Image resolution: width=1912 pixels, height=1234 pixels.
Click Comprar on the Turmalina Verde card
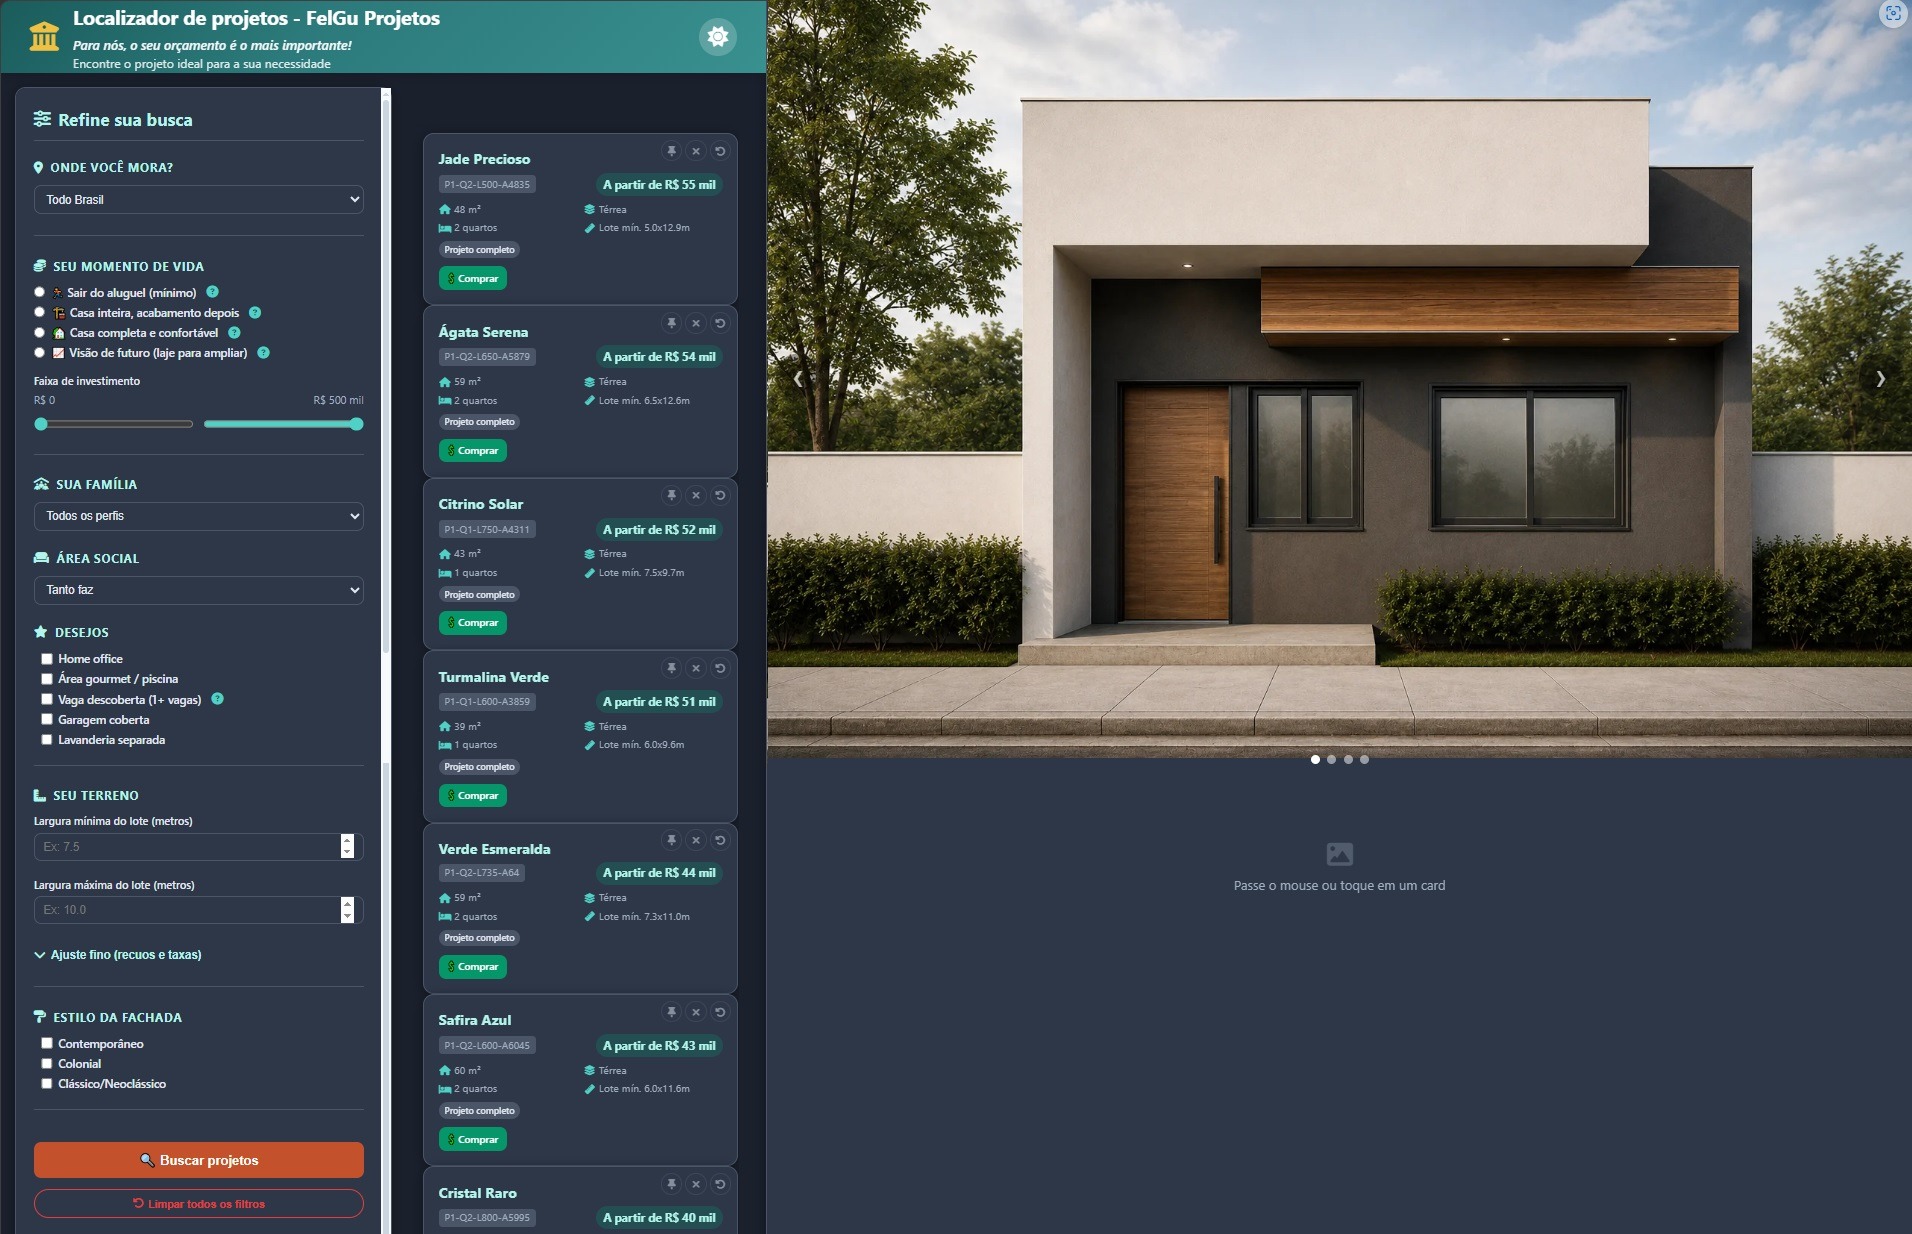(473, 795)
